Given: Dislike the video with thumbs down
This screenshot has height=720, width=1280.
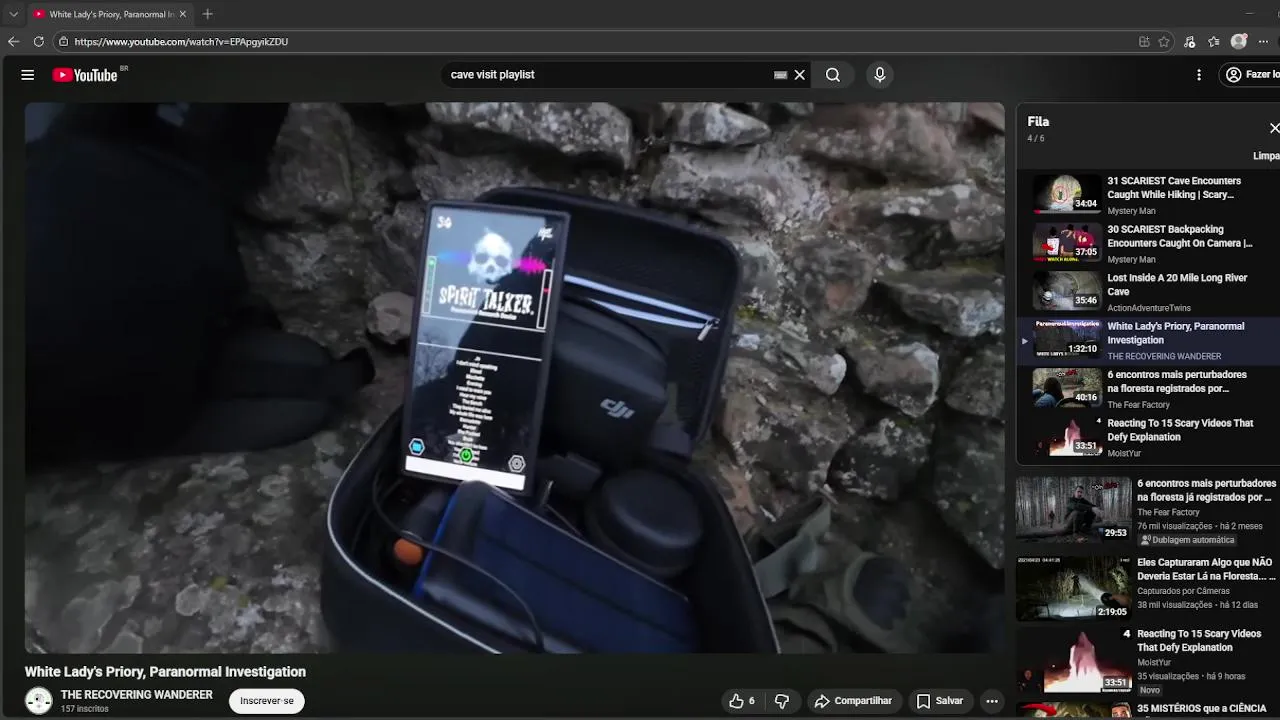Looking at the screenshot, I should (783, 701).
